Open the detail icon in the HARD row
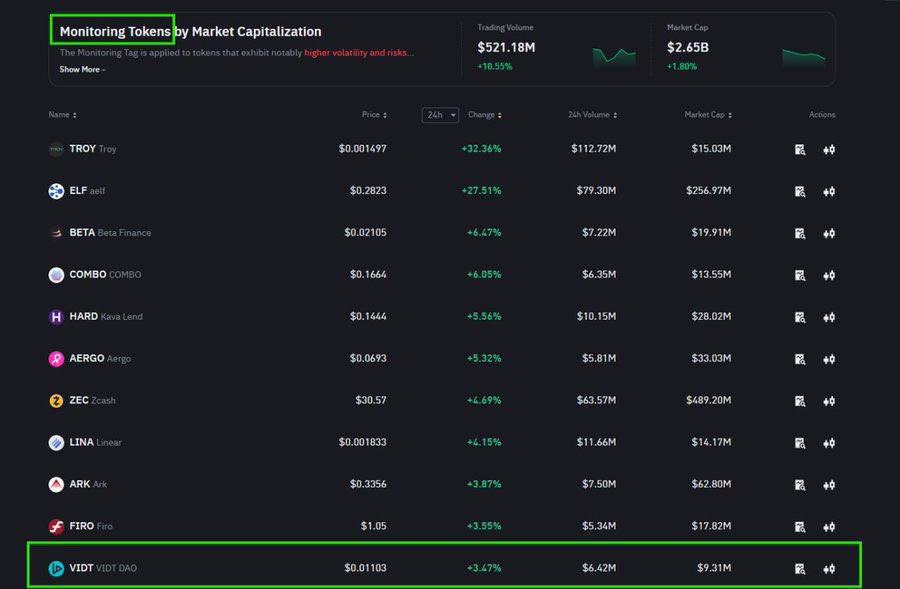The image size is (900, 589). pos(800,317)
